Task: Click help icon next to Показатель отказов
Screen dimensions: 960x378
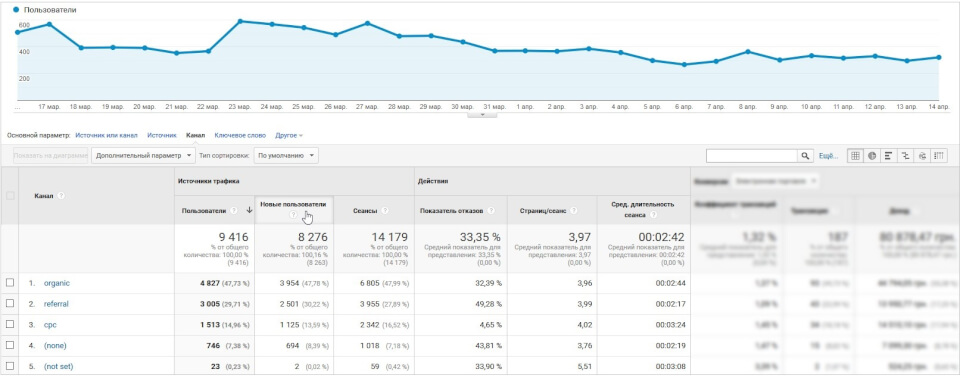Action: click(x=492, y=210)
